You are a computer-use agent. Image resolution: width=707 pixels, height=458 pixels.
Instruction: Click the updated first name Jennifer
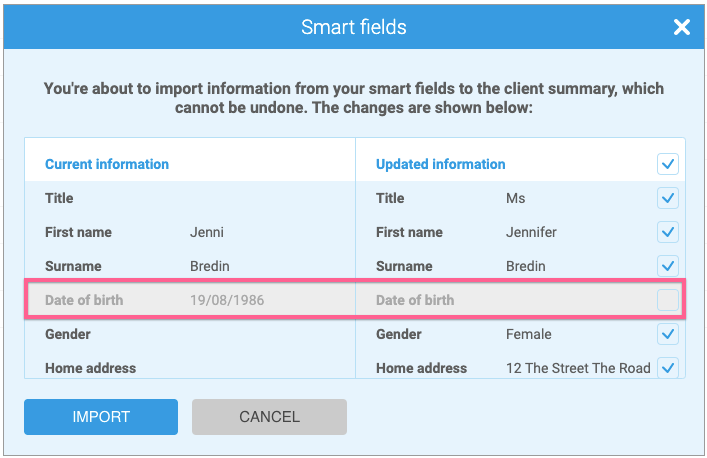[531, 232]
